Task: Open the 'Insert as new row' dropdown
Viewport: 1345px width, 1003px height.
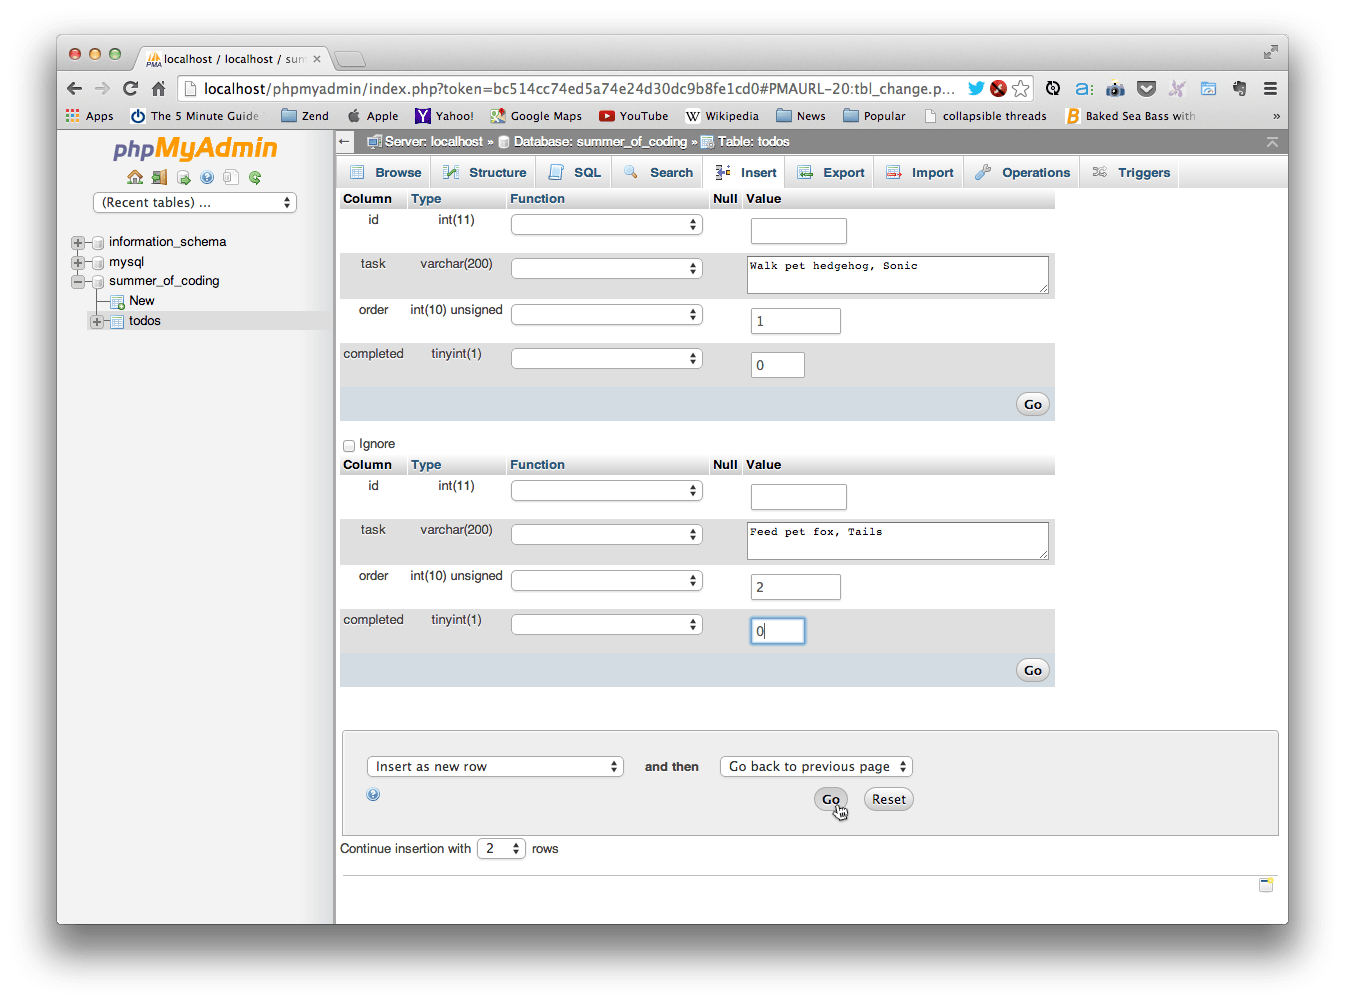Action: 495,766
